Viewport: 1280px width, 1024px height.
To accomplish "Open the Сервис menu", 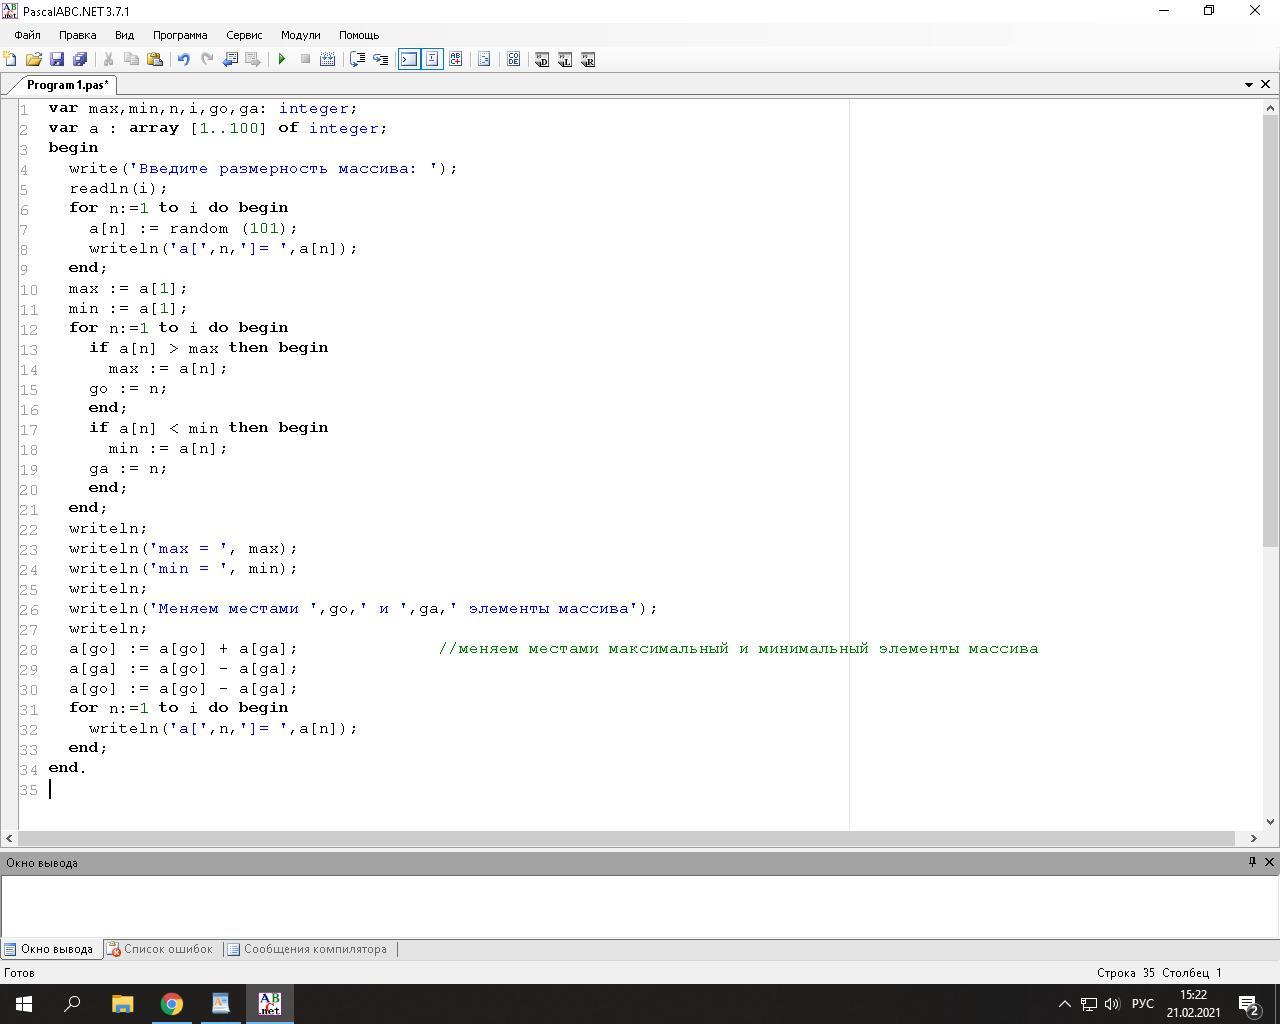I will tap(244, 35).
